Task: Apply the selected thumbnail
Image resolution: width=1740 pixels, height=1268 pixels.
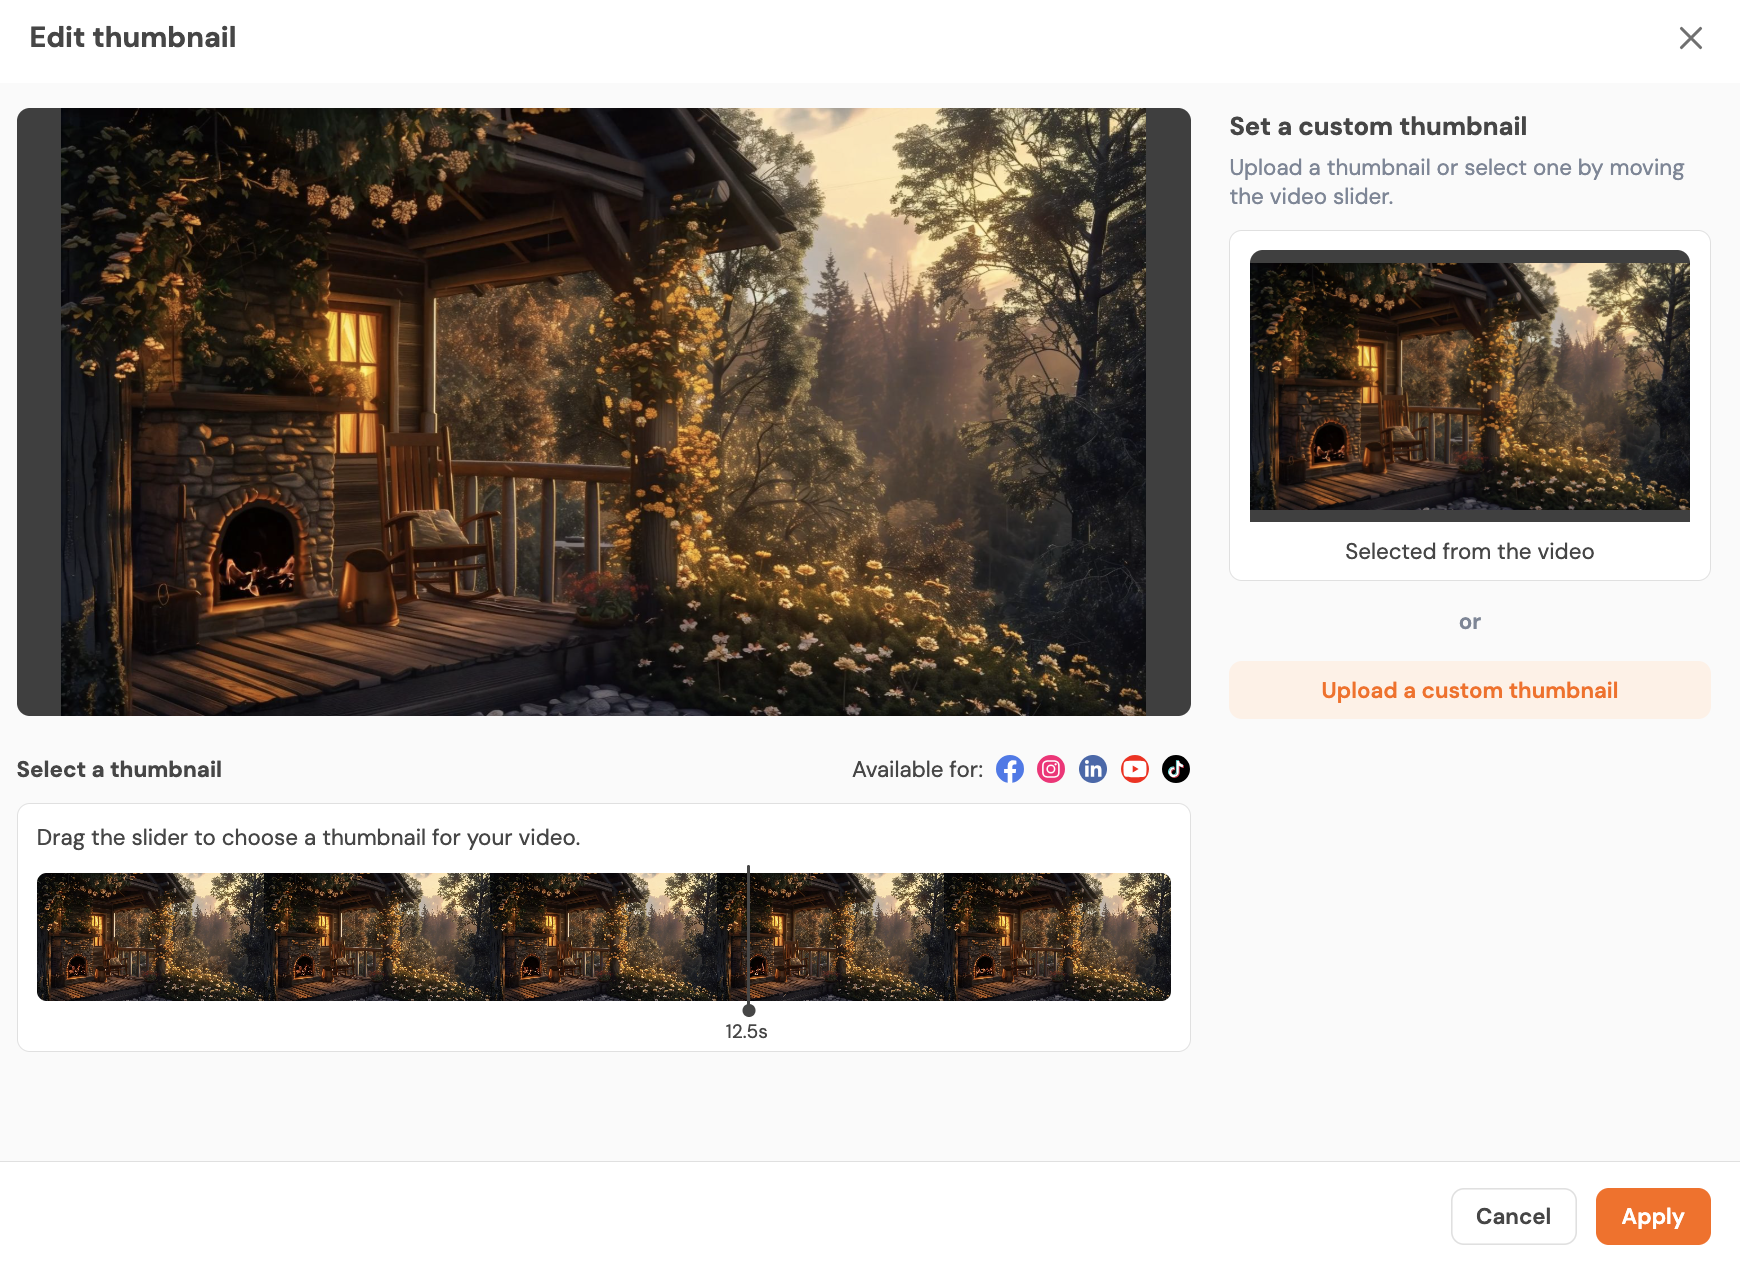Action: (1652, 1216)
